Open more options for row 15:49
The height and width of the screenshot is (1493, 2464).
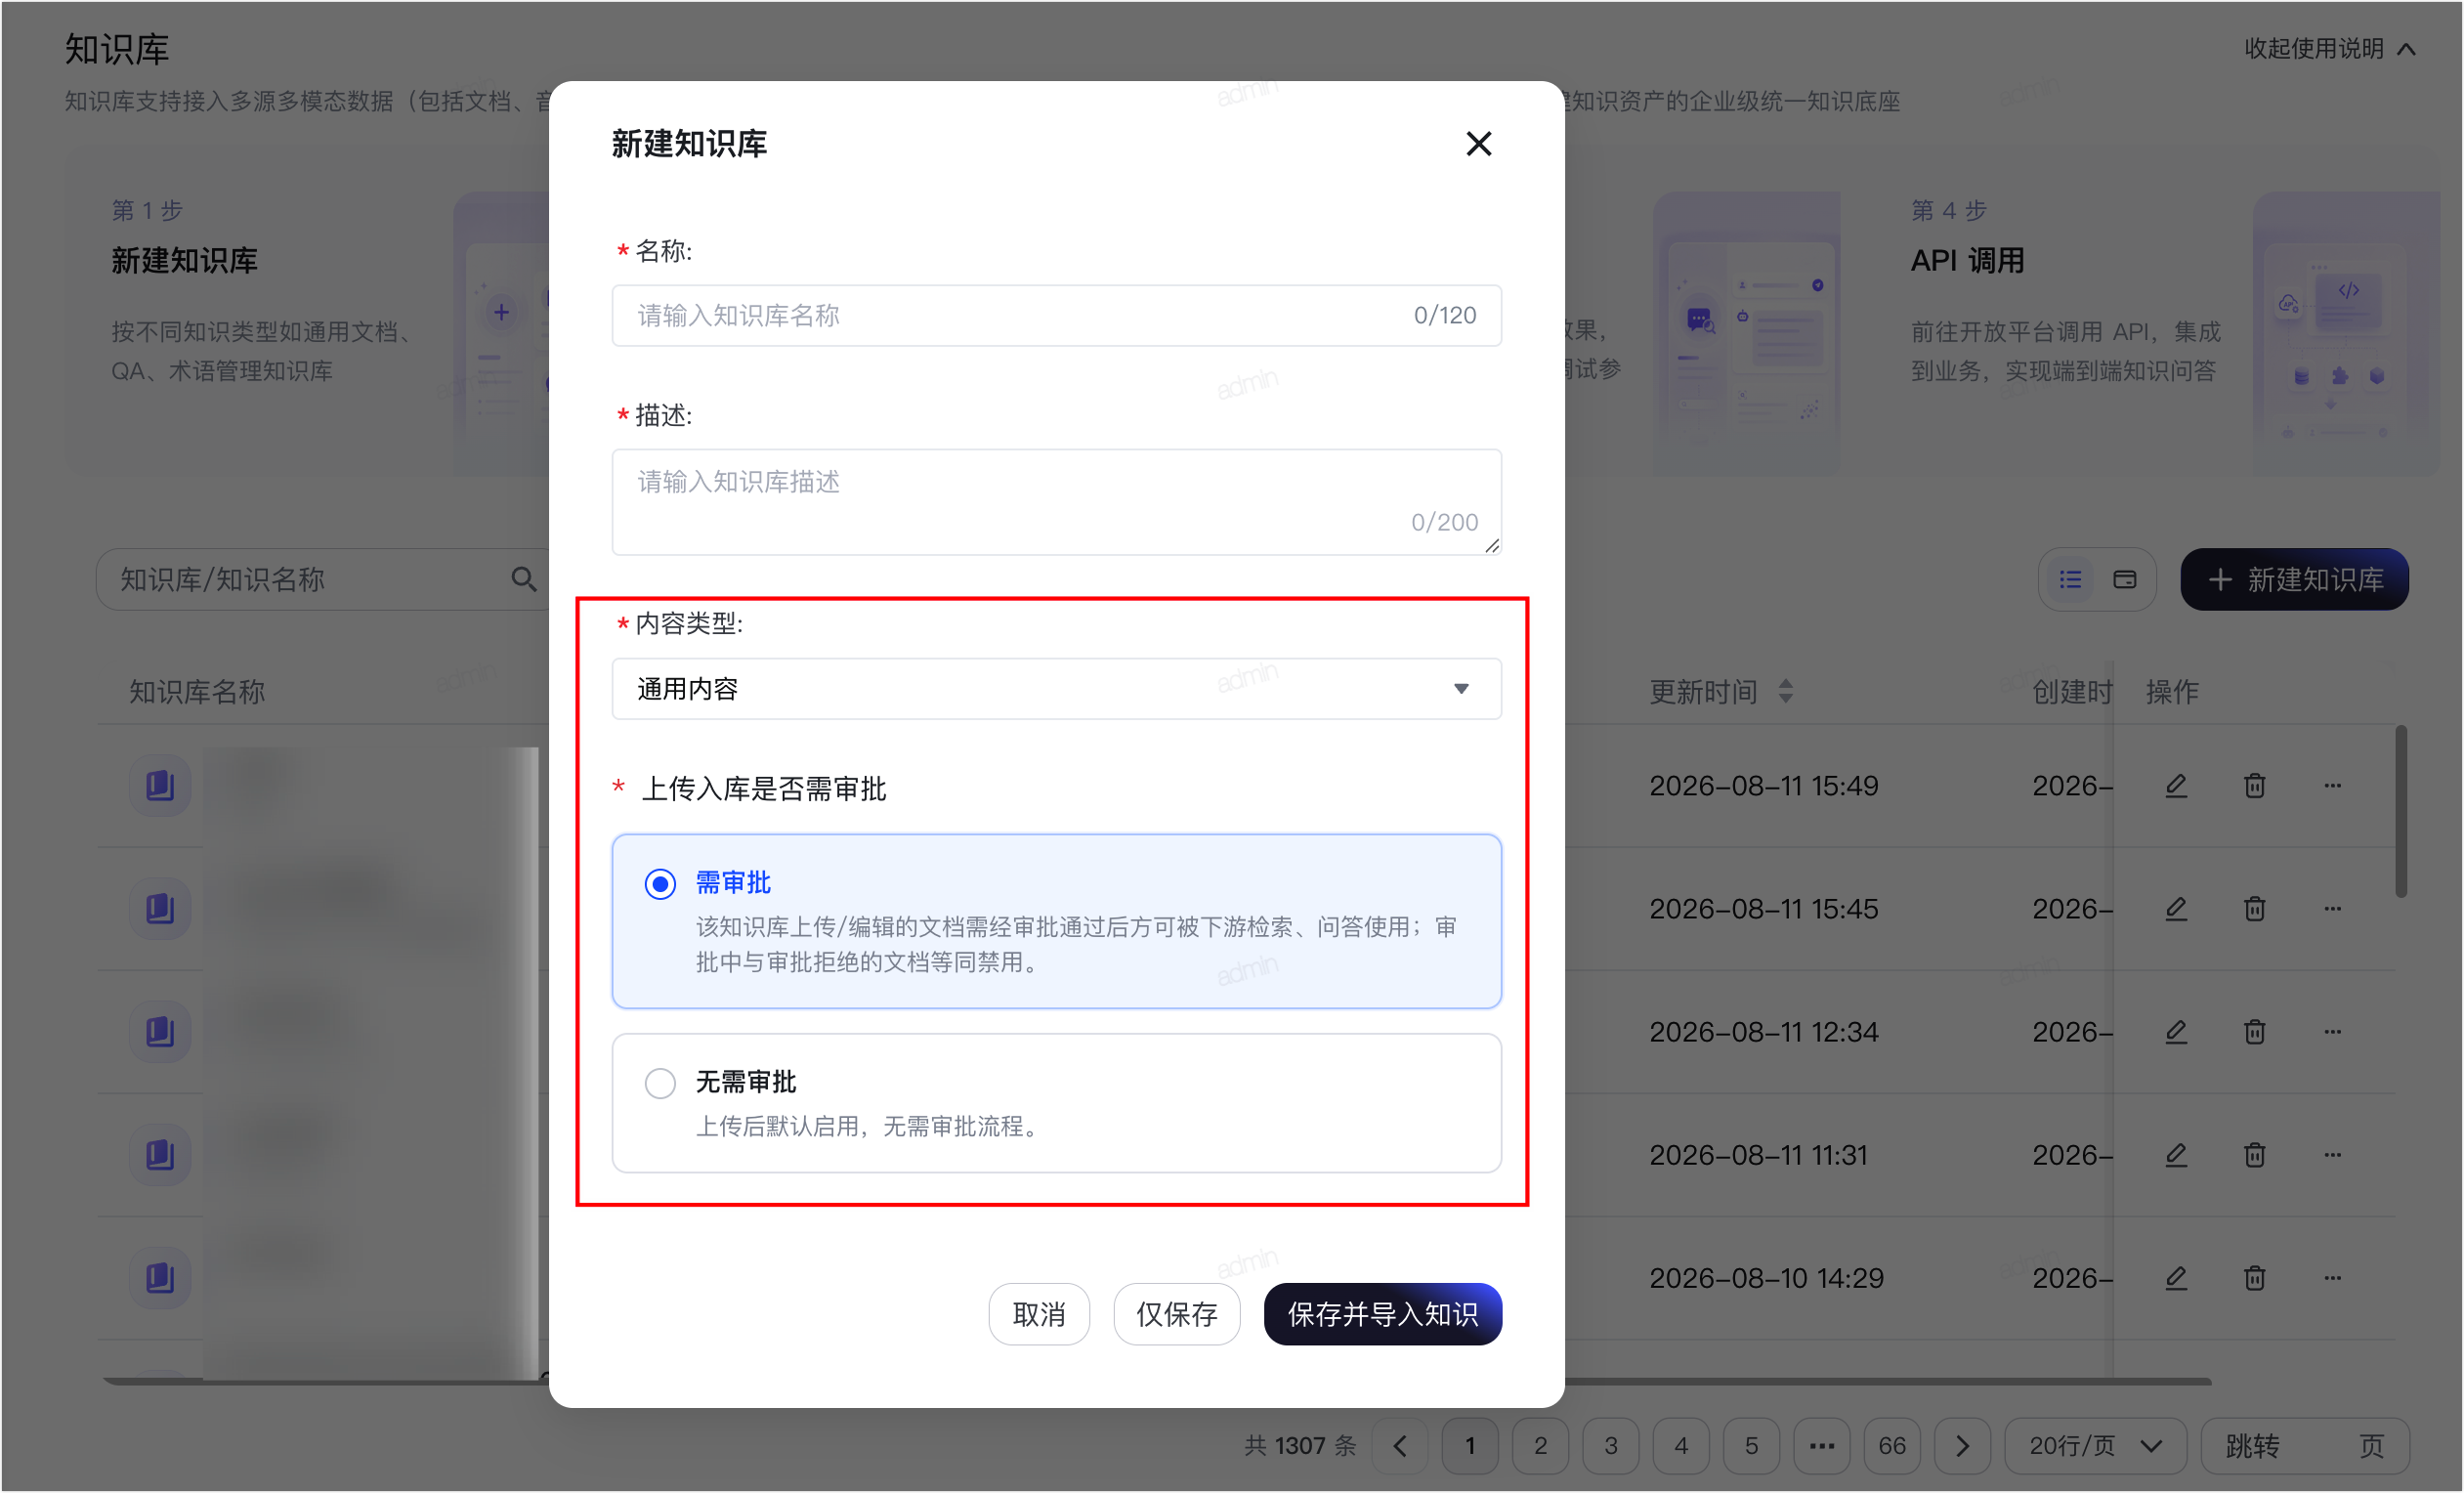(x=2332, y=786)
